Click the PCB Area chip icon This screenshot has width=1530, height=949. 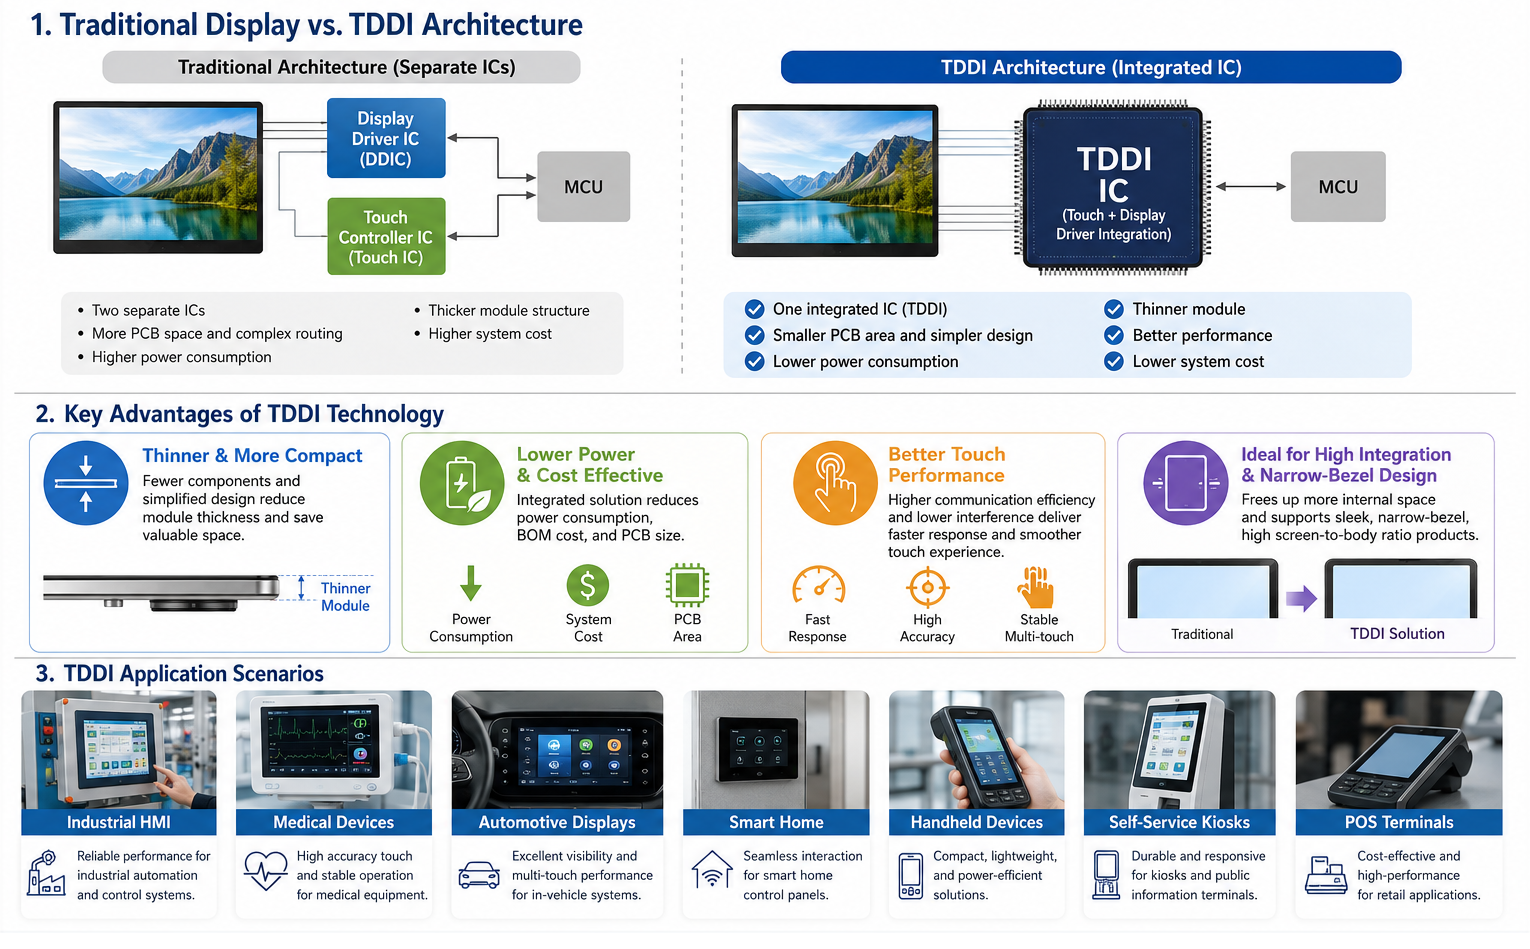[687, 585]
